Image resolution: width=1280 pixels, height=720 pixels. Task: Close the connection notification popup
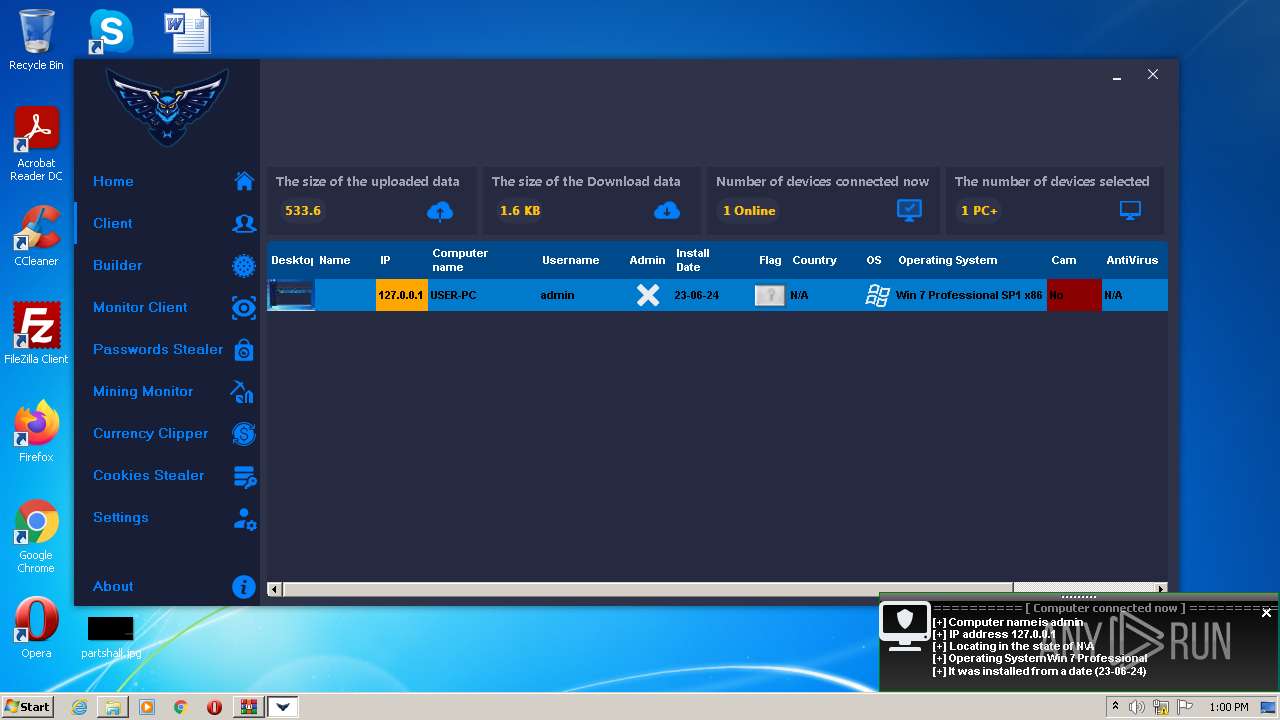pos(1266,613)
